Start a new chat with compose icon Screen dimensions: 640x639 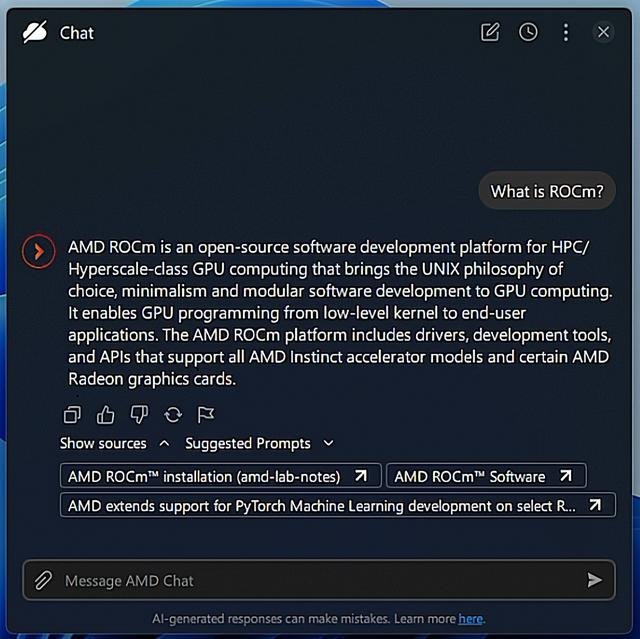coord(490,32)
